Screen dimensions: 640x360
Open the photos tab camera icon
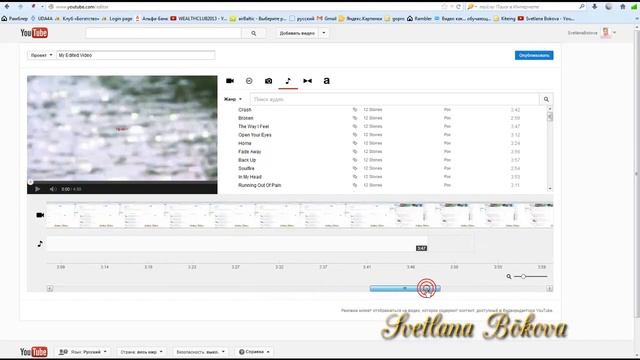tap(268, 81)
